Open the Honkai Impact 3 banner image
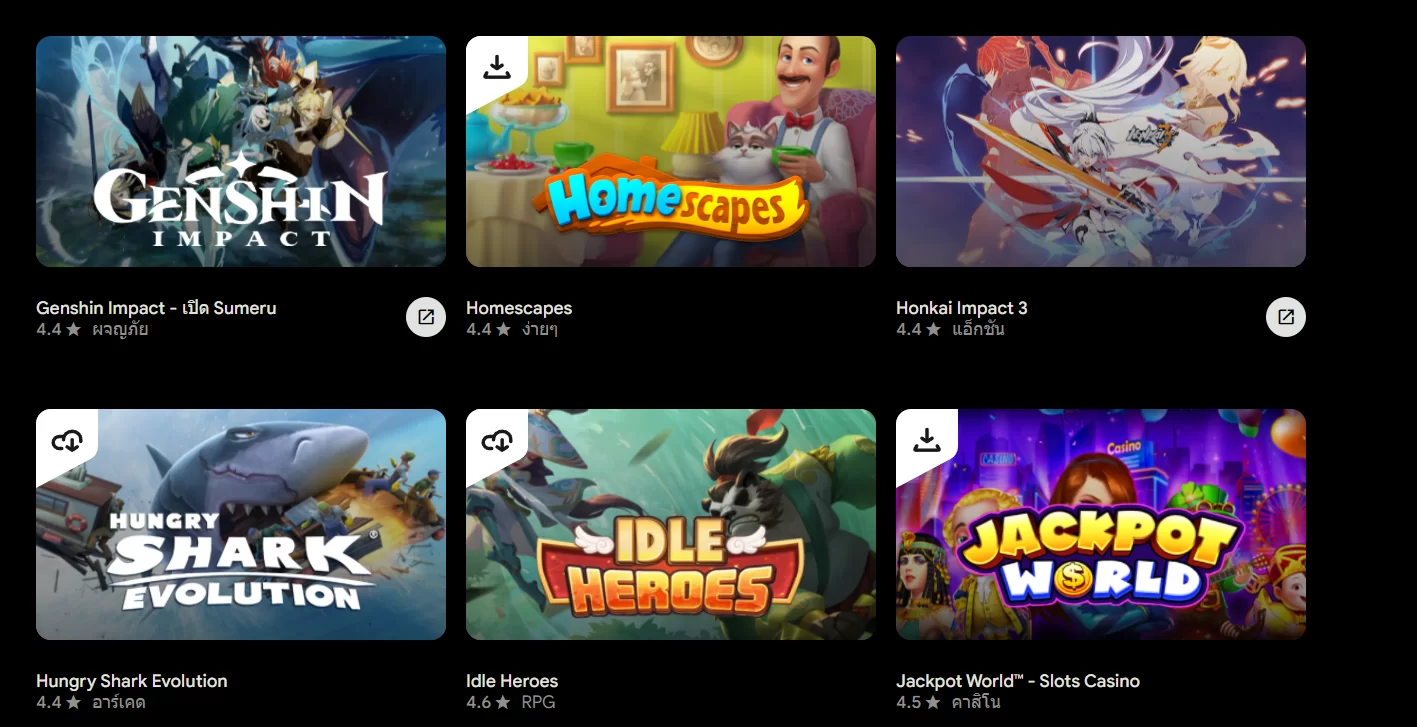This screenshot has height=727, width=1417. point(1101,152)
